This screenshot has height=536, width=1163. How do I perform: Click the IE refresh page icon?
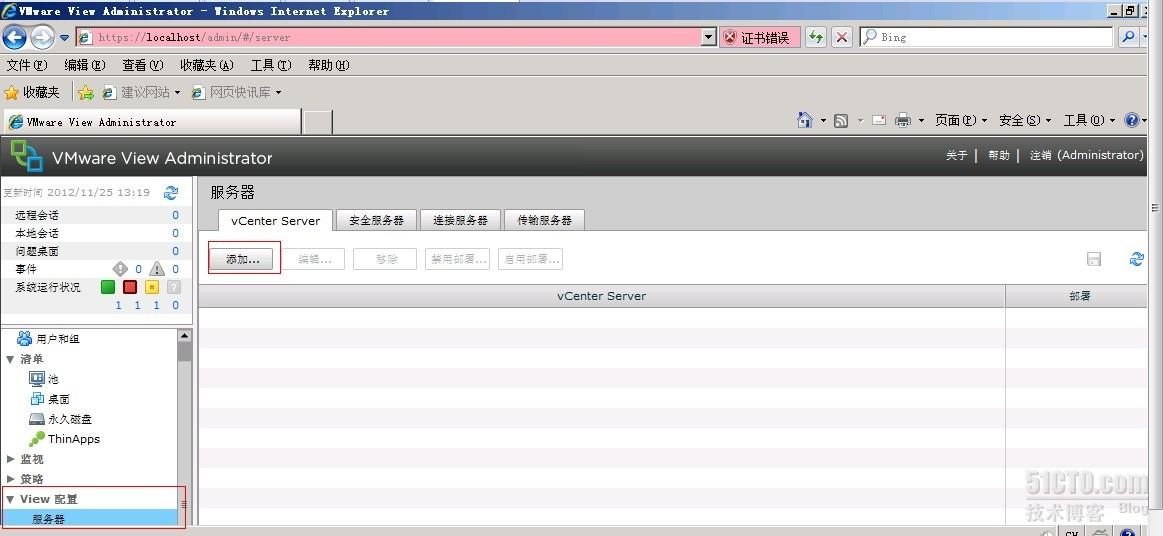pyautogui.click(x=817, y=37)
